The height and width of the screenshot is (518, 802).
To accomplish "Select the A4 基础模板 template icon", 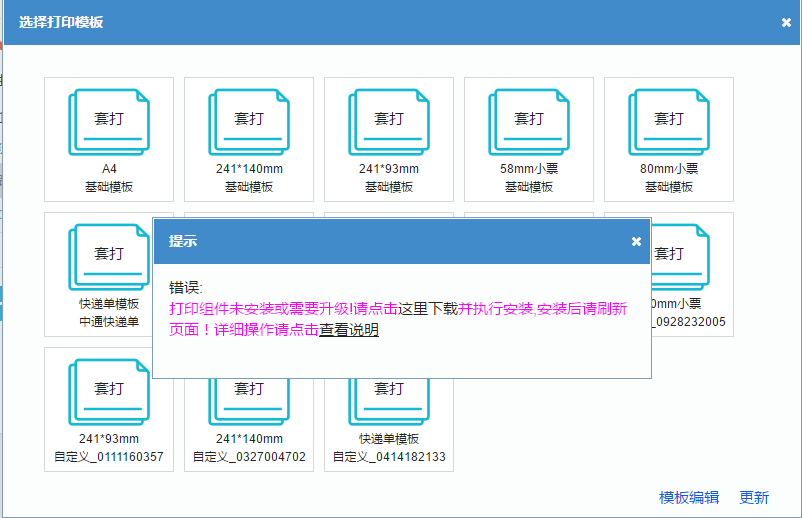I will 109,122.
